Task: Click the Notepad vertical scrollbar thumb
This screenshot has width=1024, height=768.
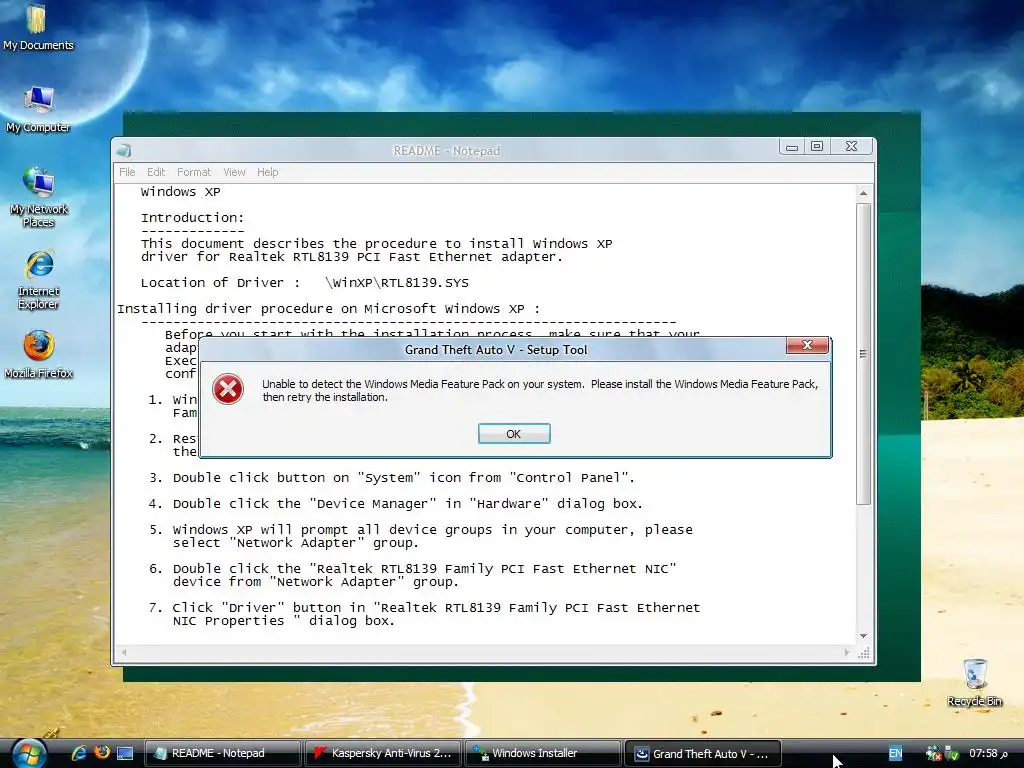Action: (x=863, y=353)
